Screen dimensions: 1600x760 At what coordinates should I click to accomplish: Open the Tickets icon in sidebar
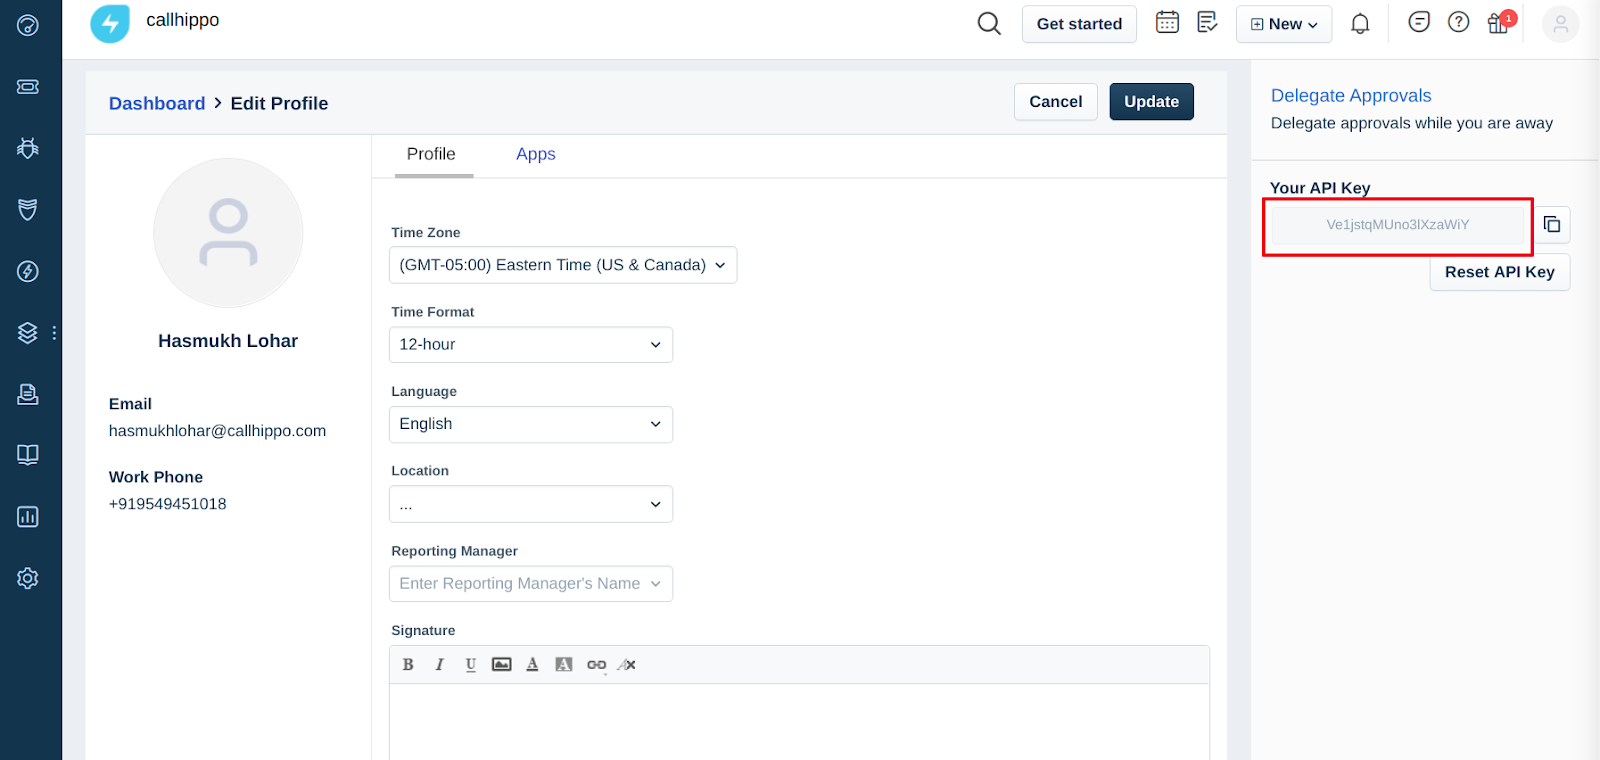pos(28,87)
